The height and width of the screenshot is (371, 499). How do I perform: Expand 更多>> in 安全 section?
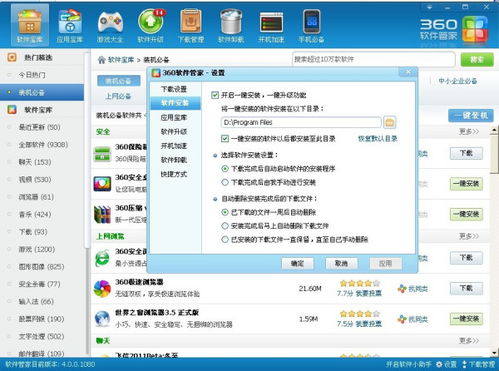pyautogui.click(x=469, y=131)
